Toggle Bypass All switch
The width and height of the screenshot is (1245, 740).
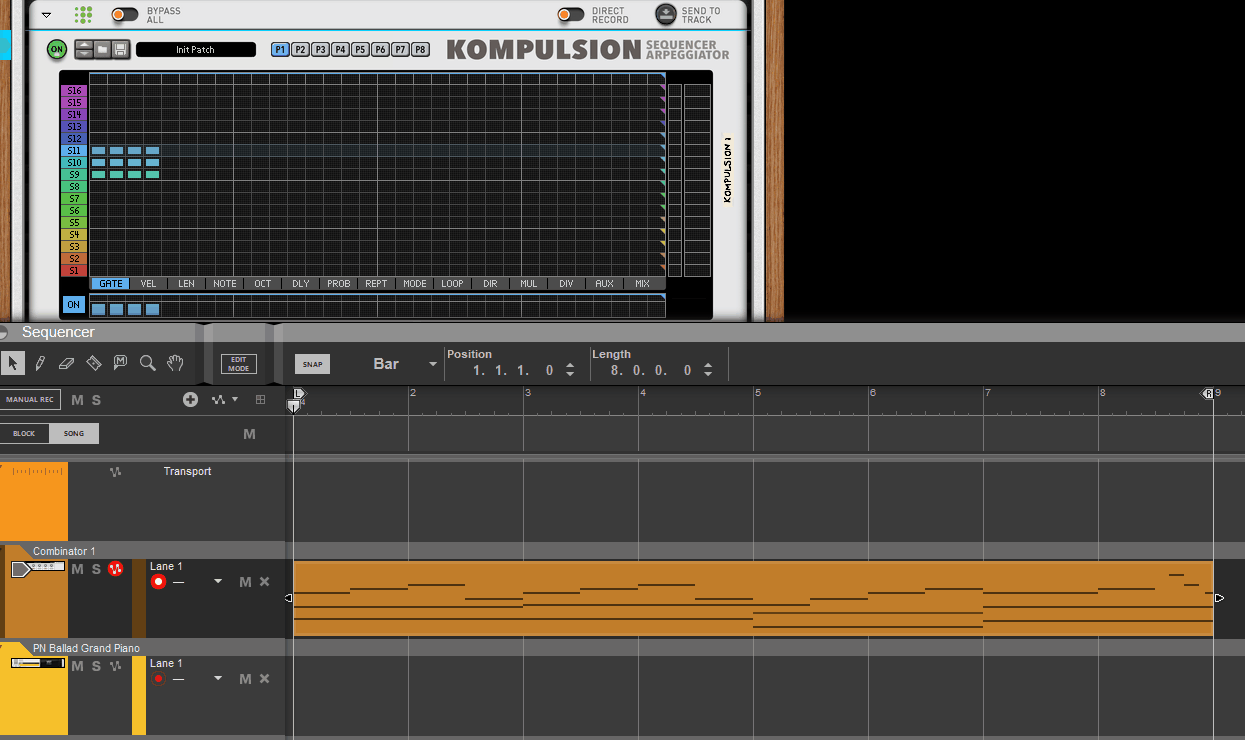point(125,14)
